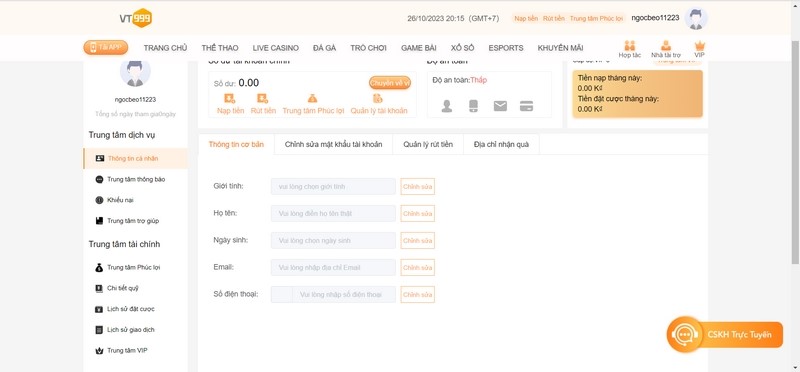Open the ESPORTS menu
This screenshot has height=372, width=800.
pos(506,48)
